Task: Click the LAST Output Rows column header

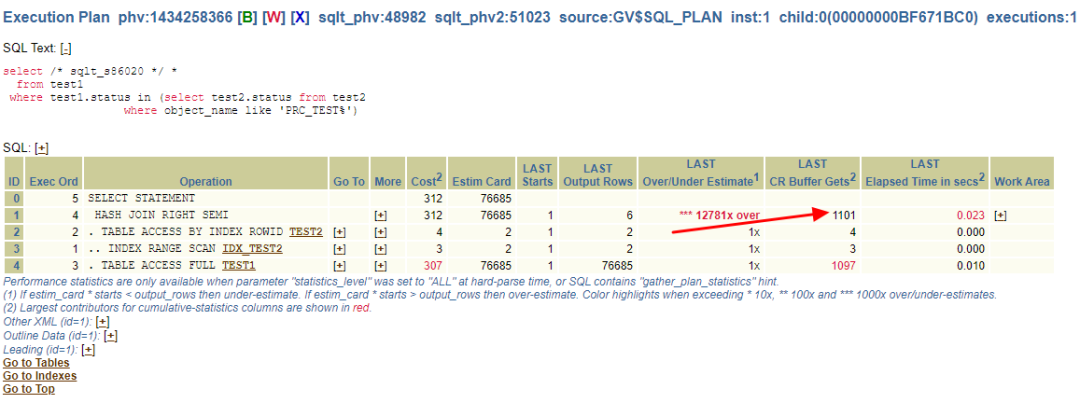Action: (x=597, y=173)
